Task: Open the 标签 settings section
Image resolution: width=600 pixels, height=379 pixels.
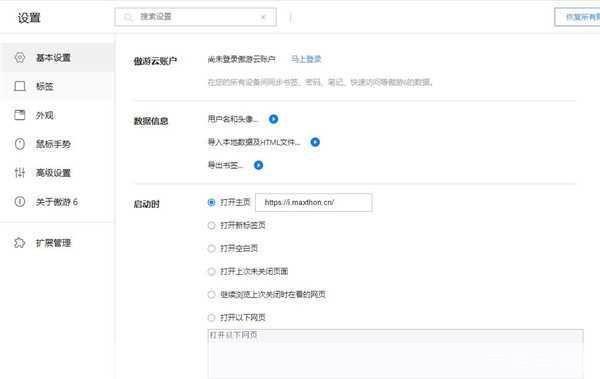Action: [x=57, y=87]
